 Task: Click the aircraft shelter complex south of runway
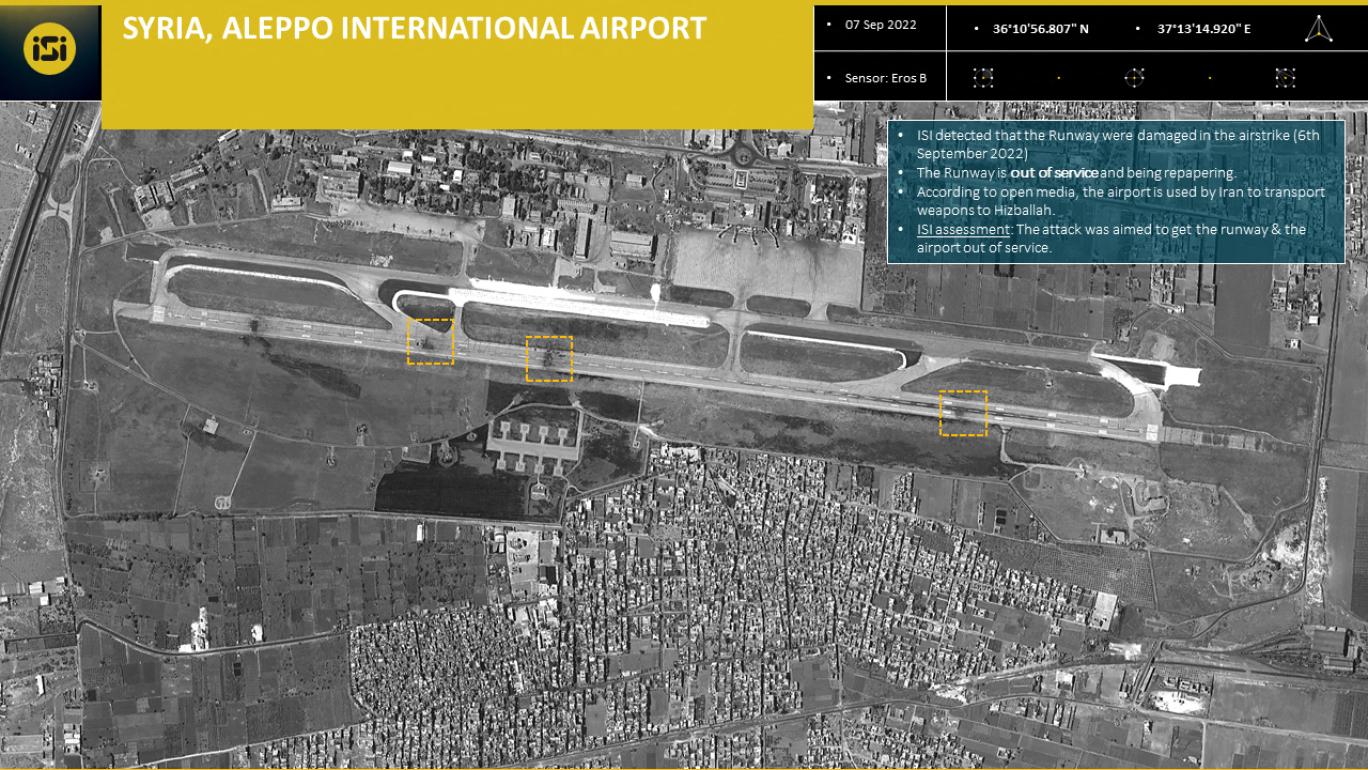pos(532,440)
